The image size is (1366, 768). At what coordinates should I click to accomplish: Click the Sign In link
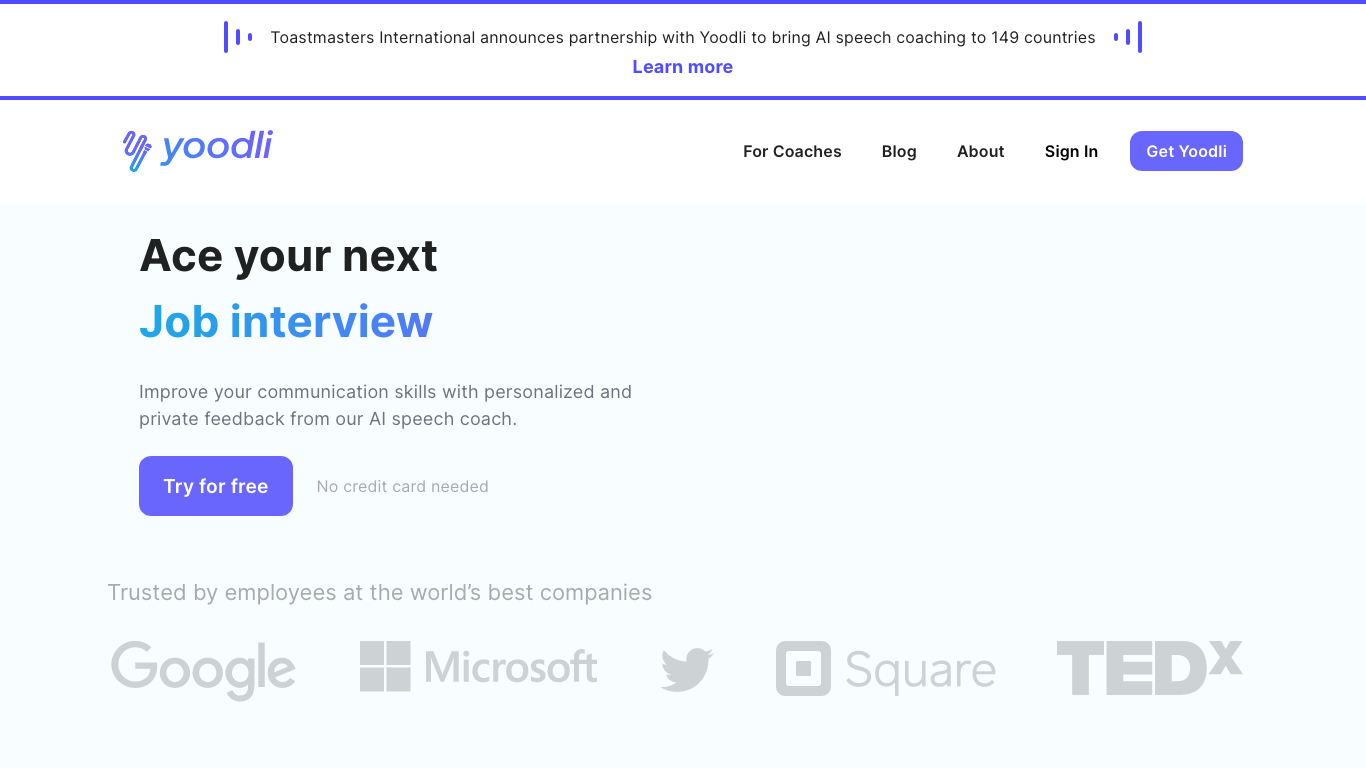[x=1071, y=151]
